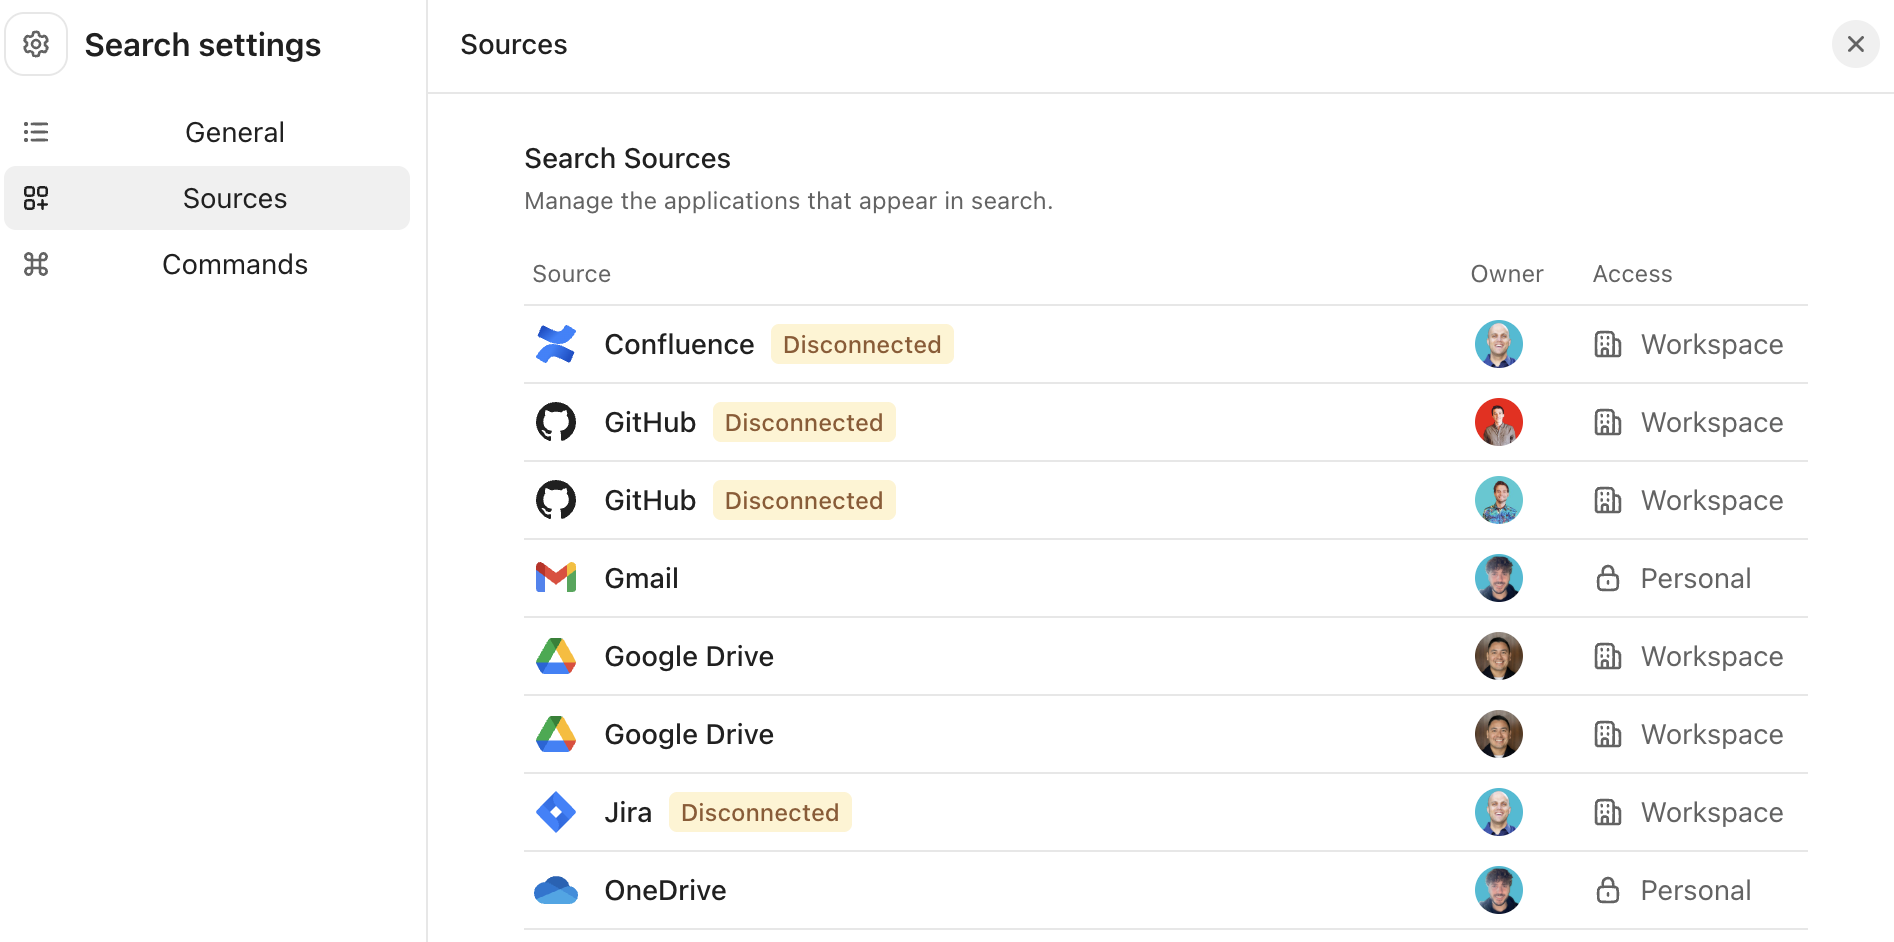Click Gmail's Personal access label
The image size is (1894, 942).
tap(1696, 578)
